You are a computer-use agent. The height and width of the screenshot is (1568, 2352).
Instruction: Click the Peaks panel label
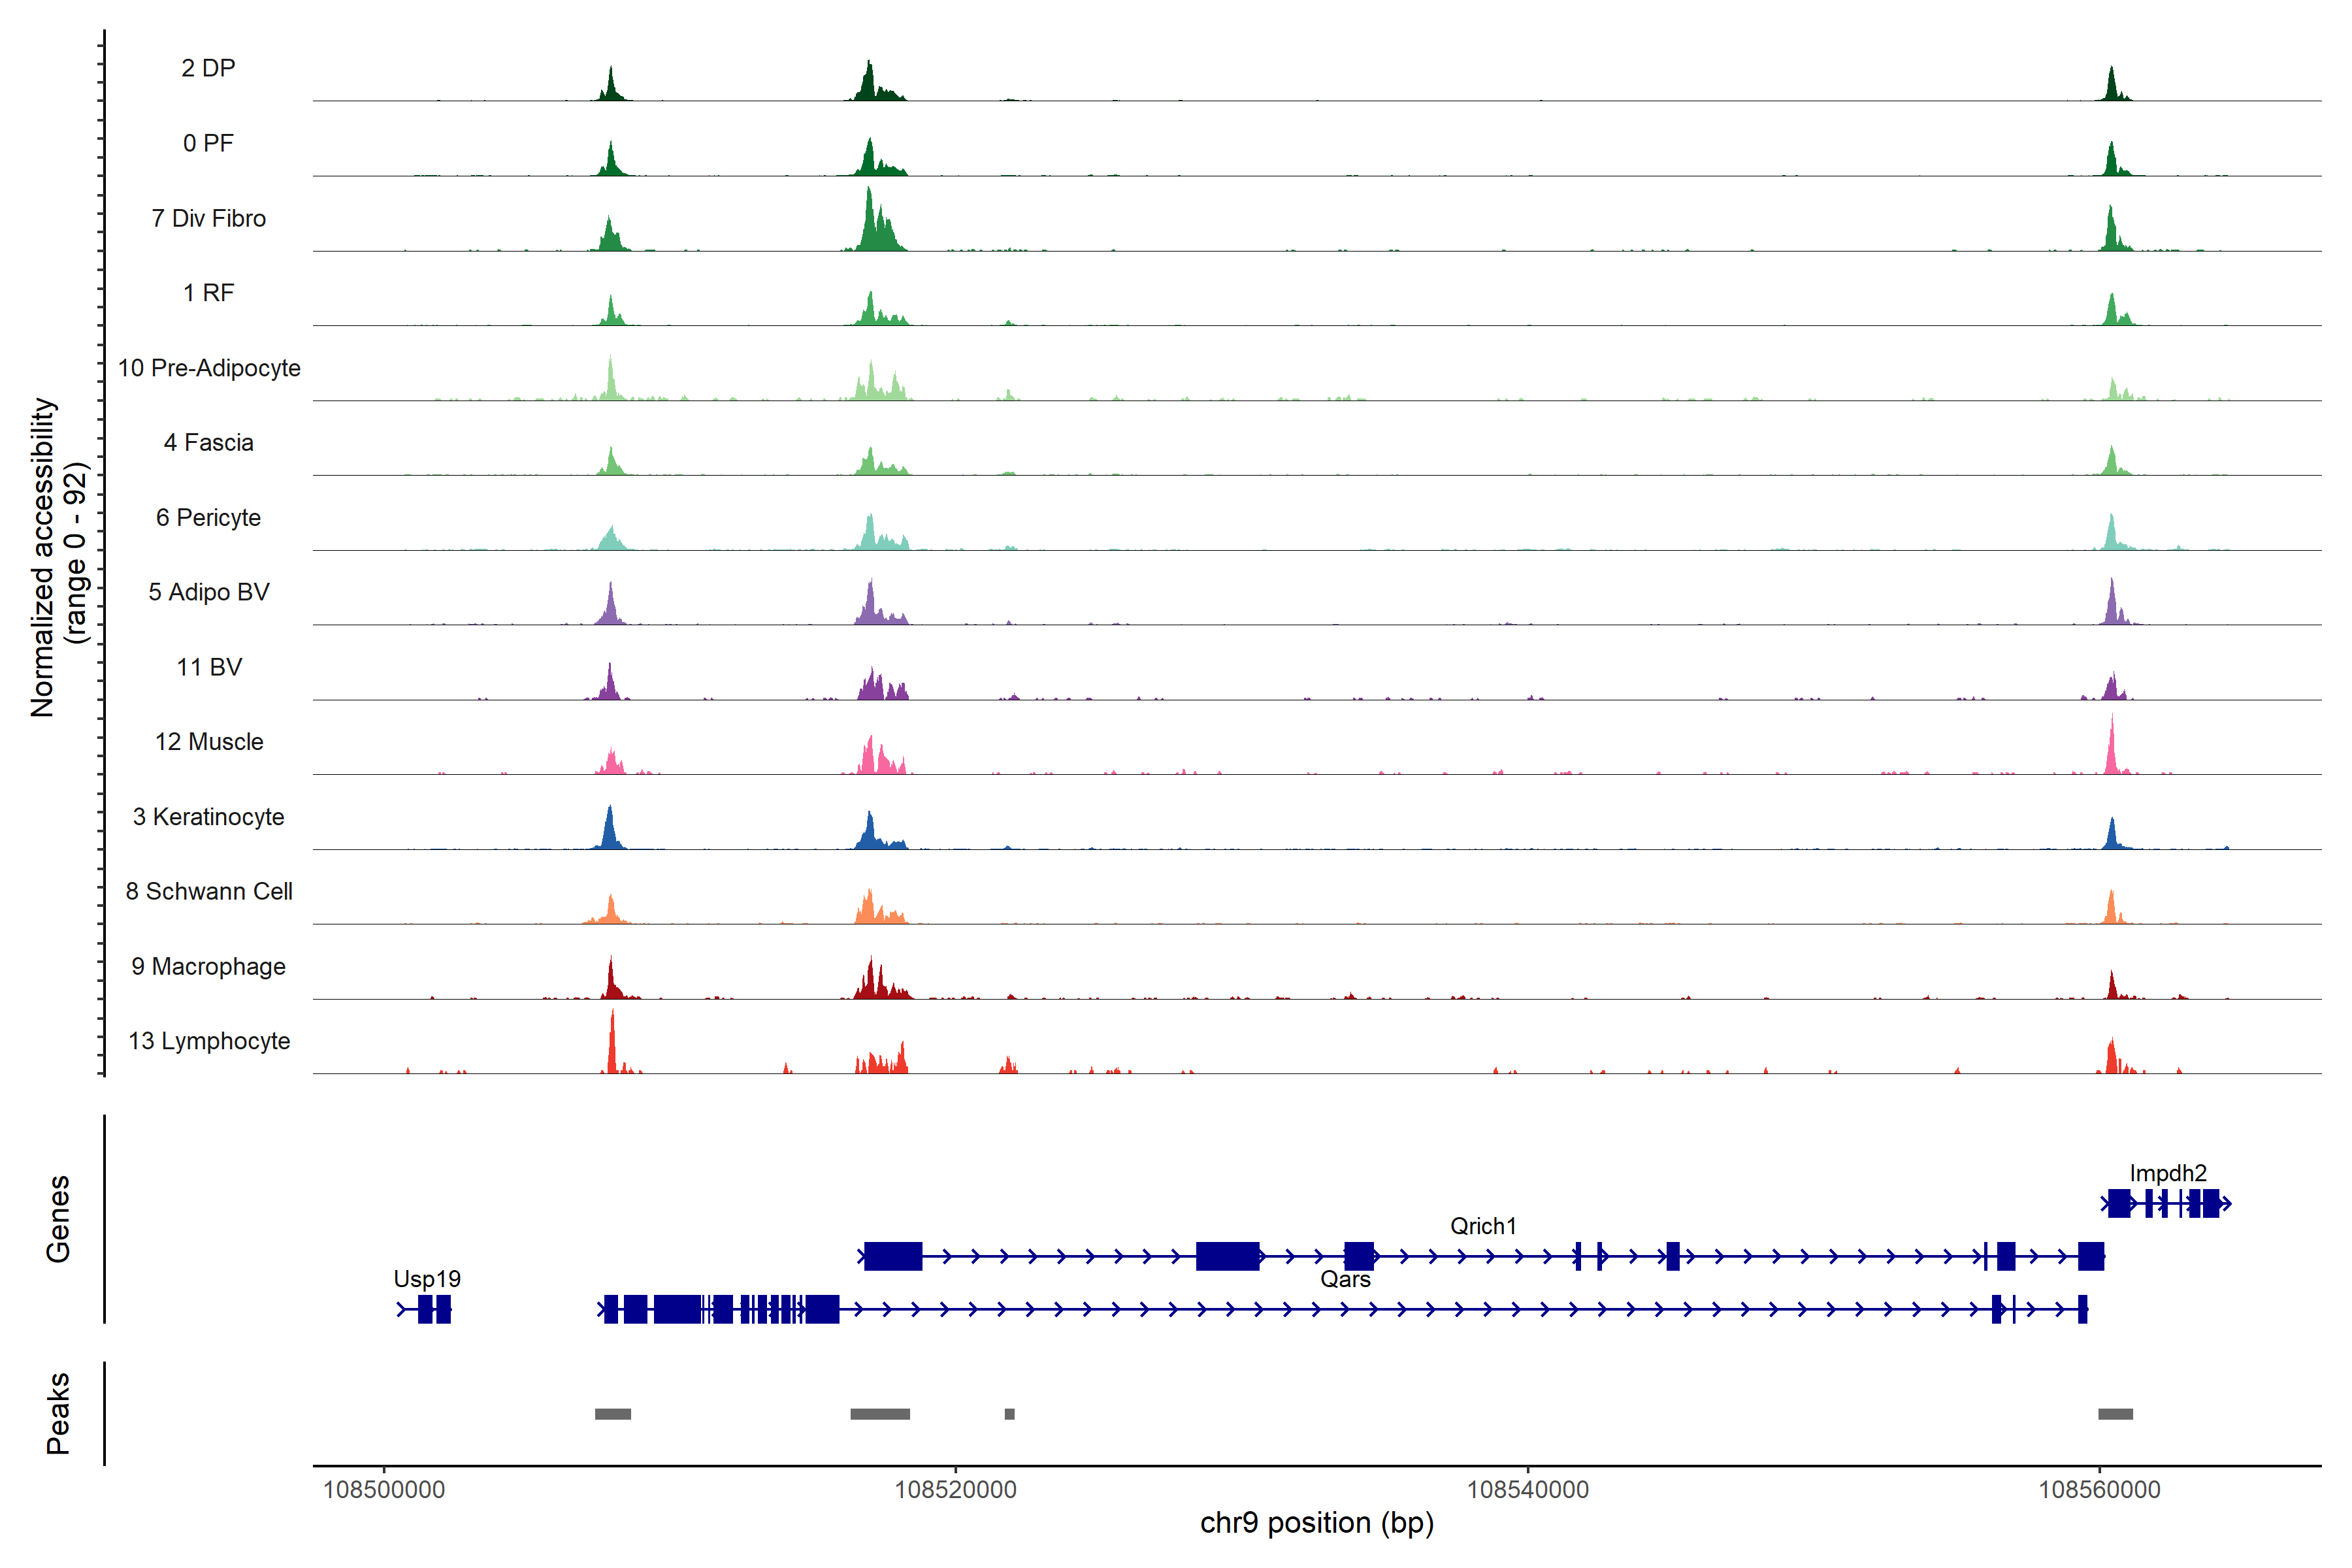click(58, 1413)
